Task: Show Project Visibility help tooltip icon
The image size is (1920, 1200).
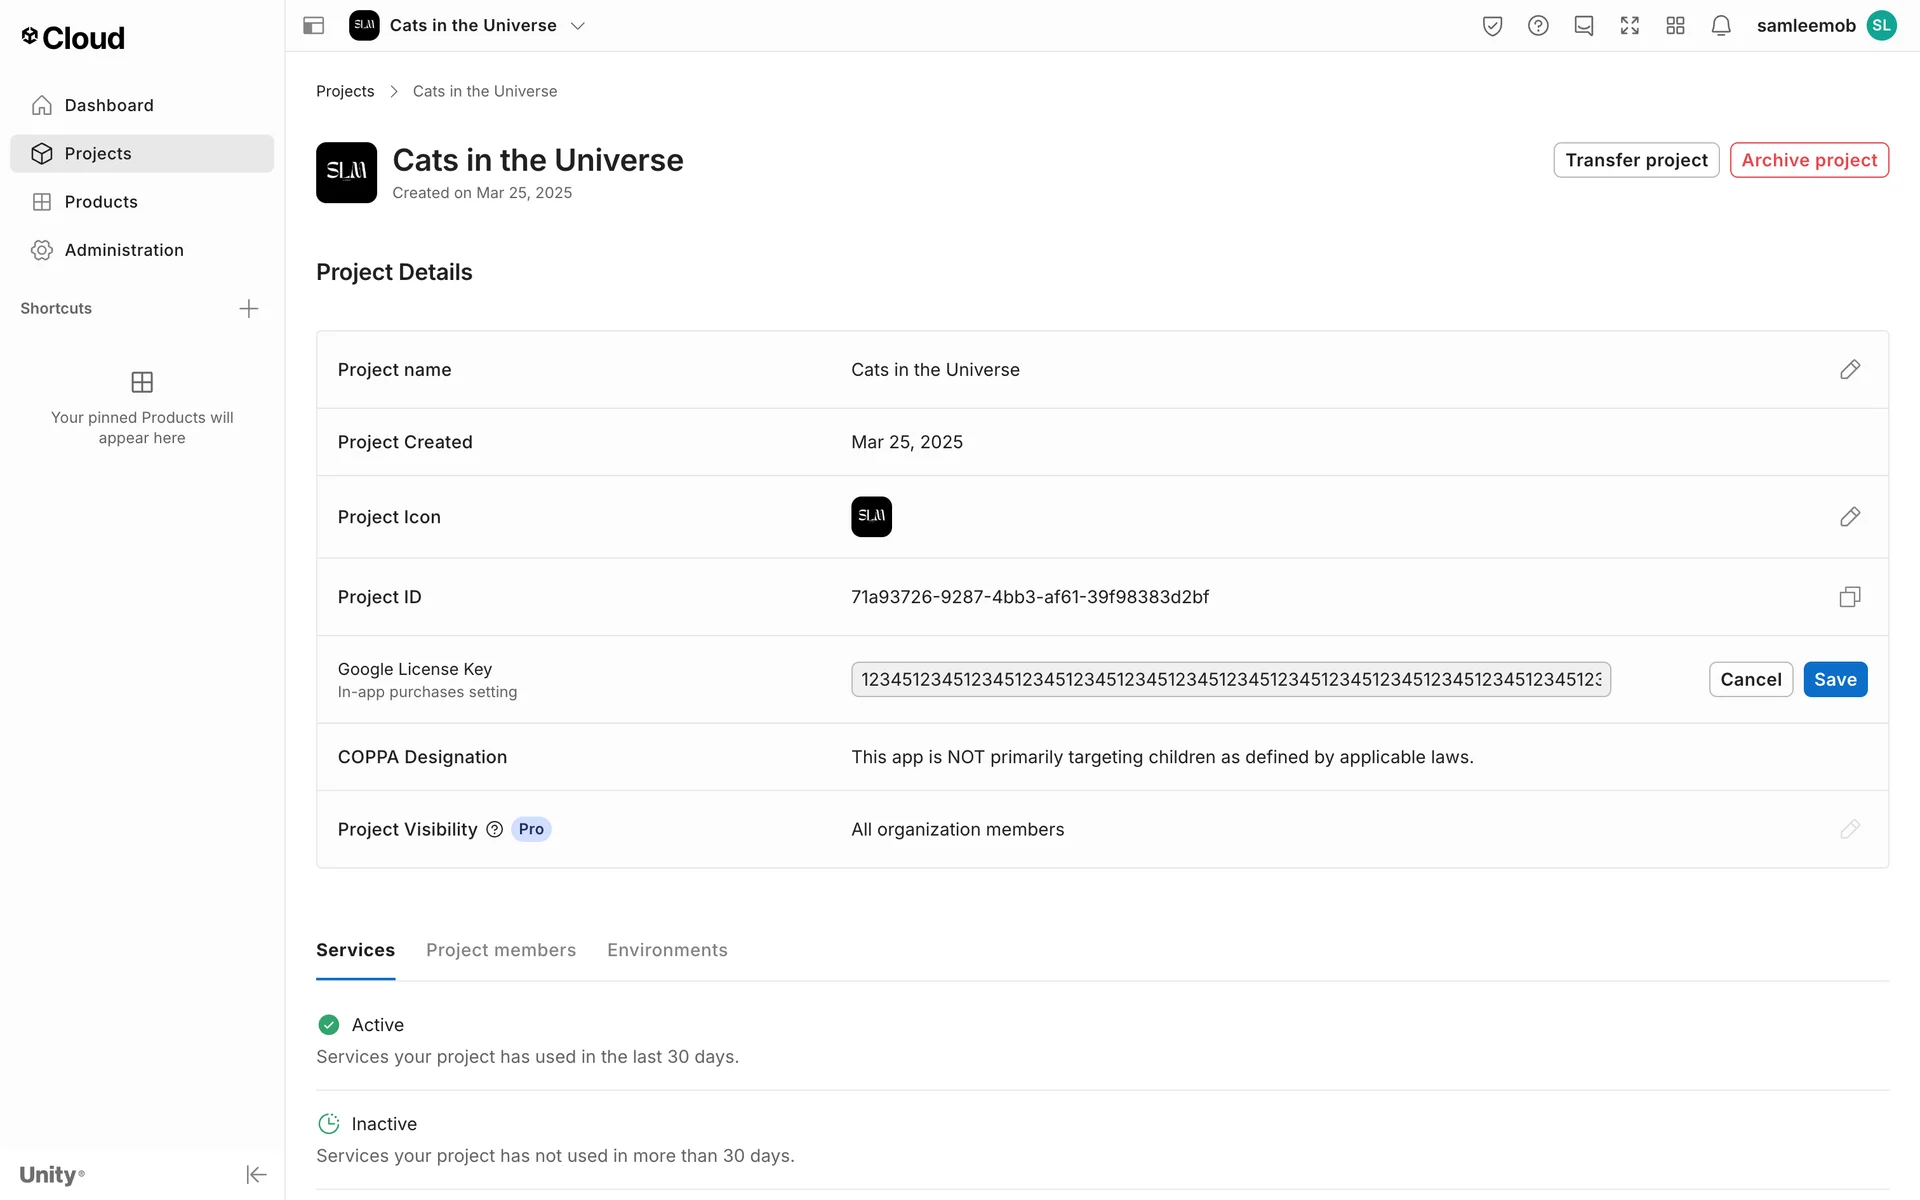Action: coord(494,829)
